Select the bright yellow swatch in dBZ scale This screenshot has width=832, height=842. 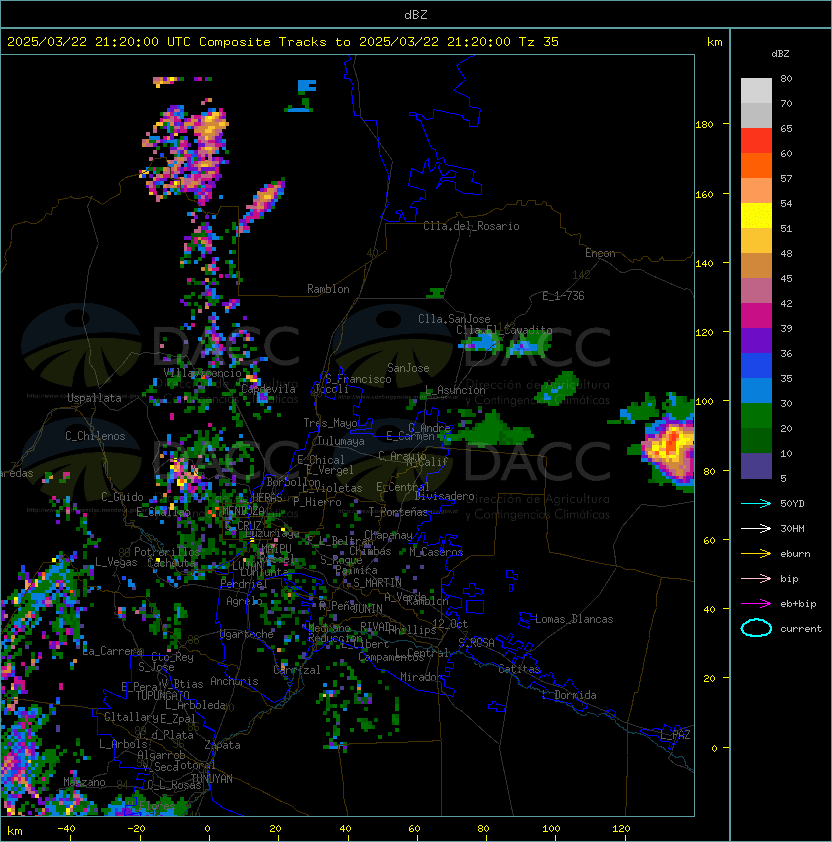point(756,215)
